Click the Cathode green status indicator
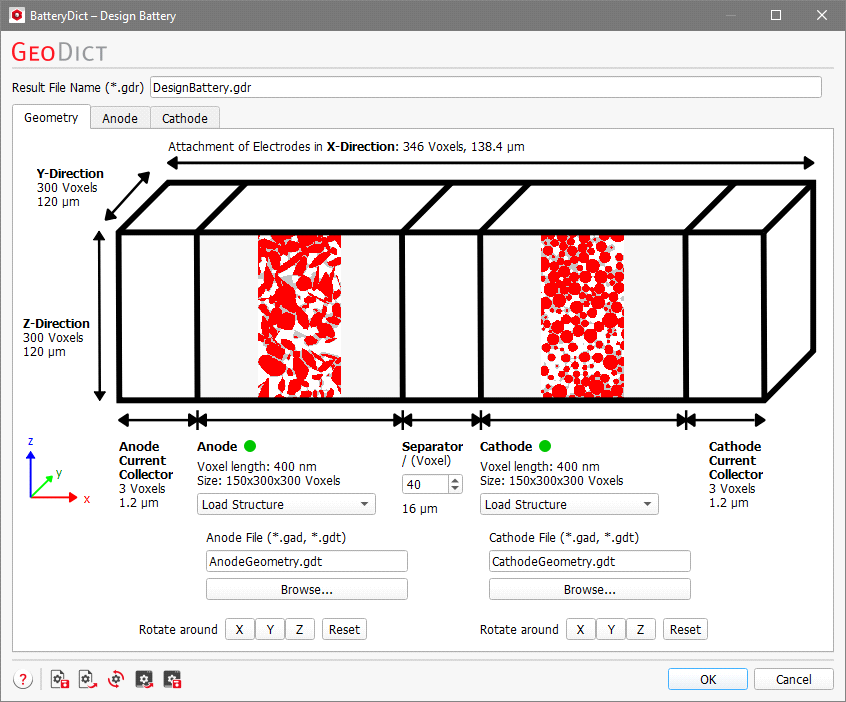846x702 pixels. point(545,446)
